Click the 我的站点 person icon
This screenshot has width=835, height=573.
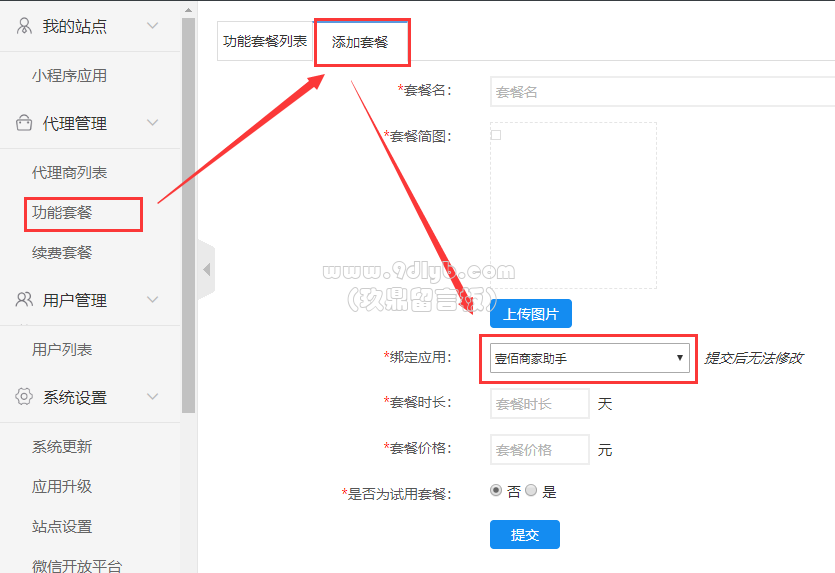[x=24, y=26]
